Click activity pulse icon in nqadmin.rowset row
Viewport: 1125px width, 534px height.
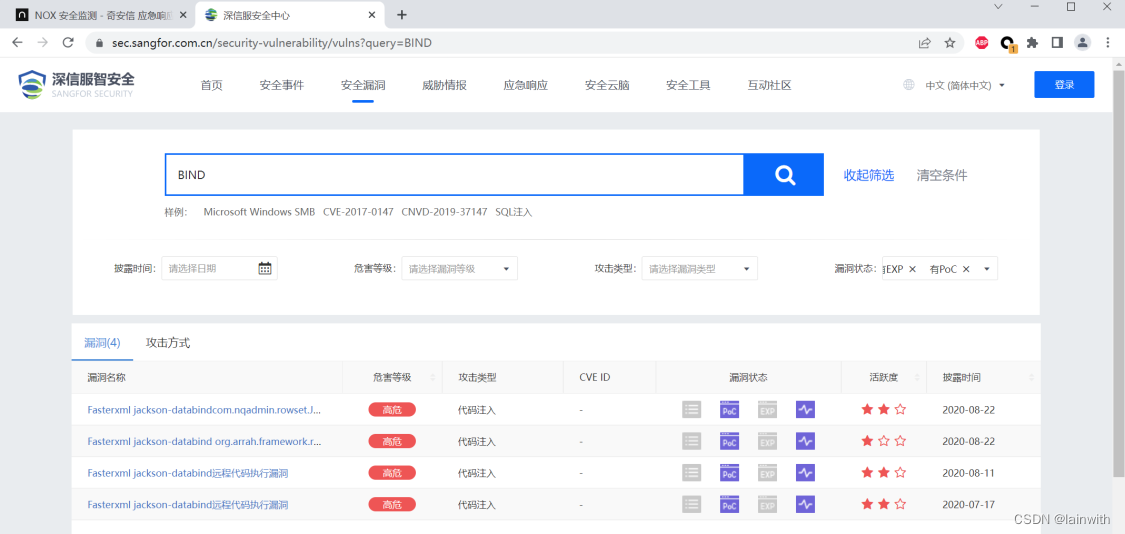click(x=805, y=410)
